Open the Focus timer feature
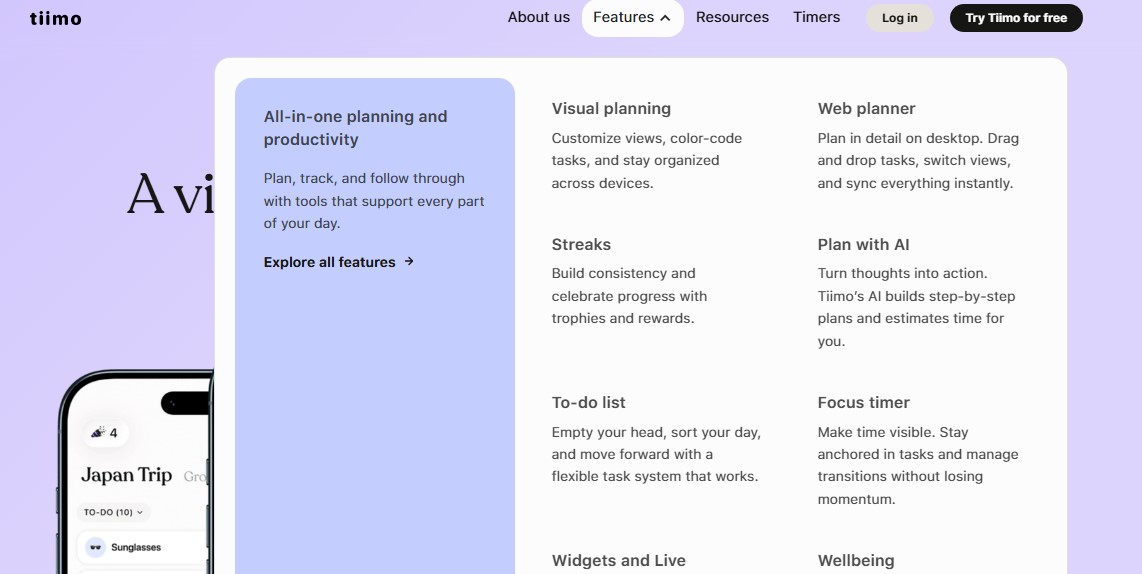The height and width of the screenshot is (574, 1142). tap(863, 403)
